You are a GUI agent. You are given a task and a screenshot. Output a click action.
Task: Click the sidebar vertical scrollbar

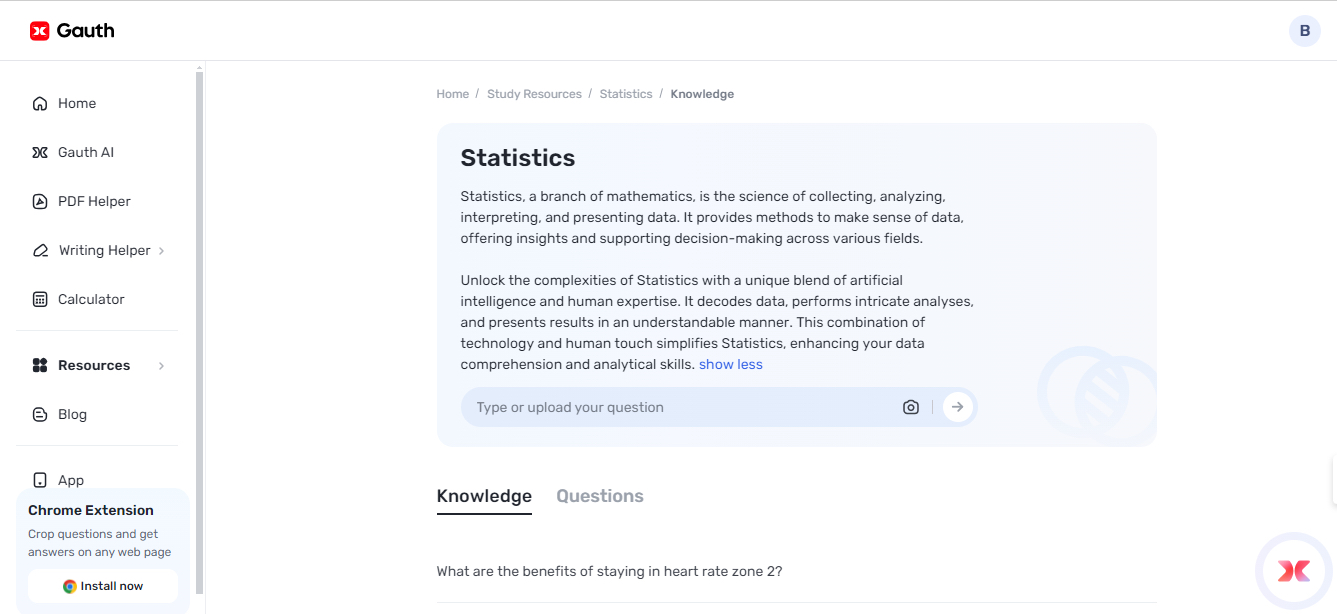tap(199, 330)
